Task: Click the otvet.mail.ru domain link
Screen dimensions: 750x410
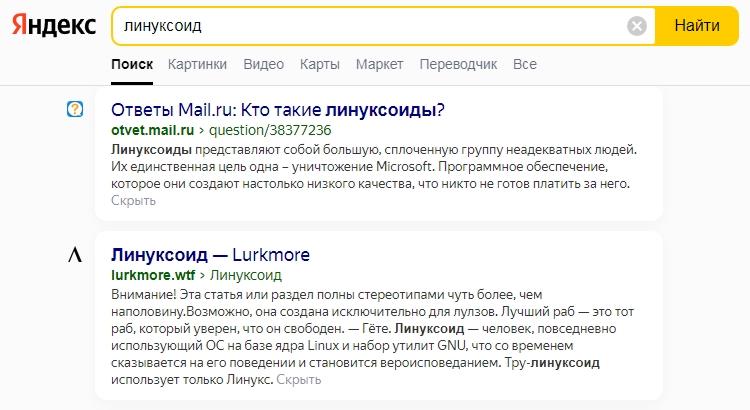Action: tap(153, 130)
